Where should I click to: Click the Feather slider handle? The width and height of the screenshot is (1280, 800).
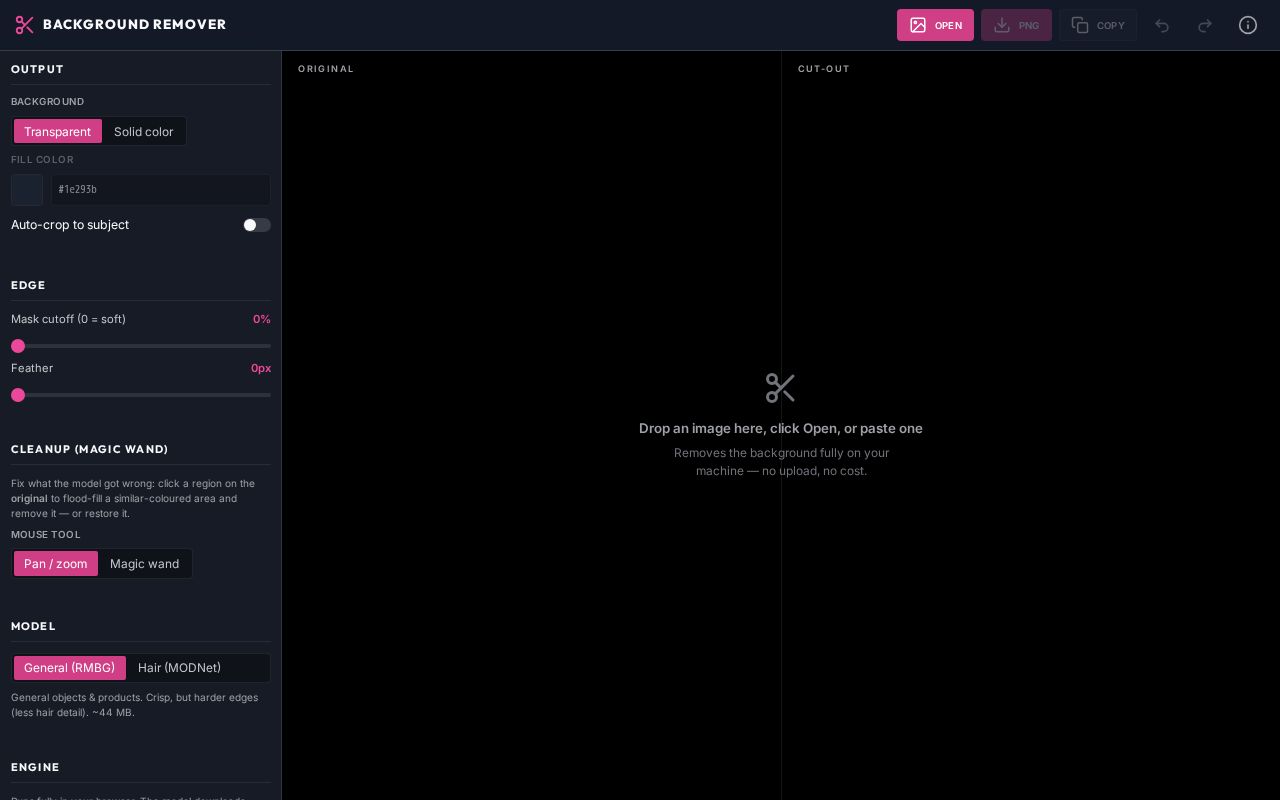pyautogui.click(x=18, y=395)
